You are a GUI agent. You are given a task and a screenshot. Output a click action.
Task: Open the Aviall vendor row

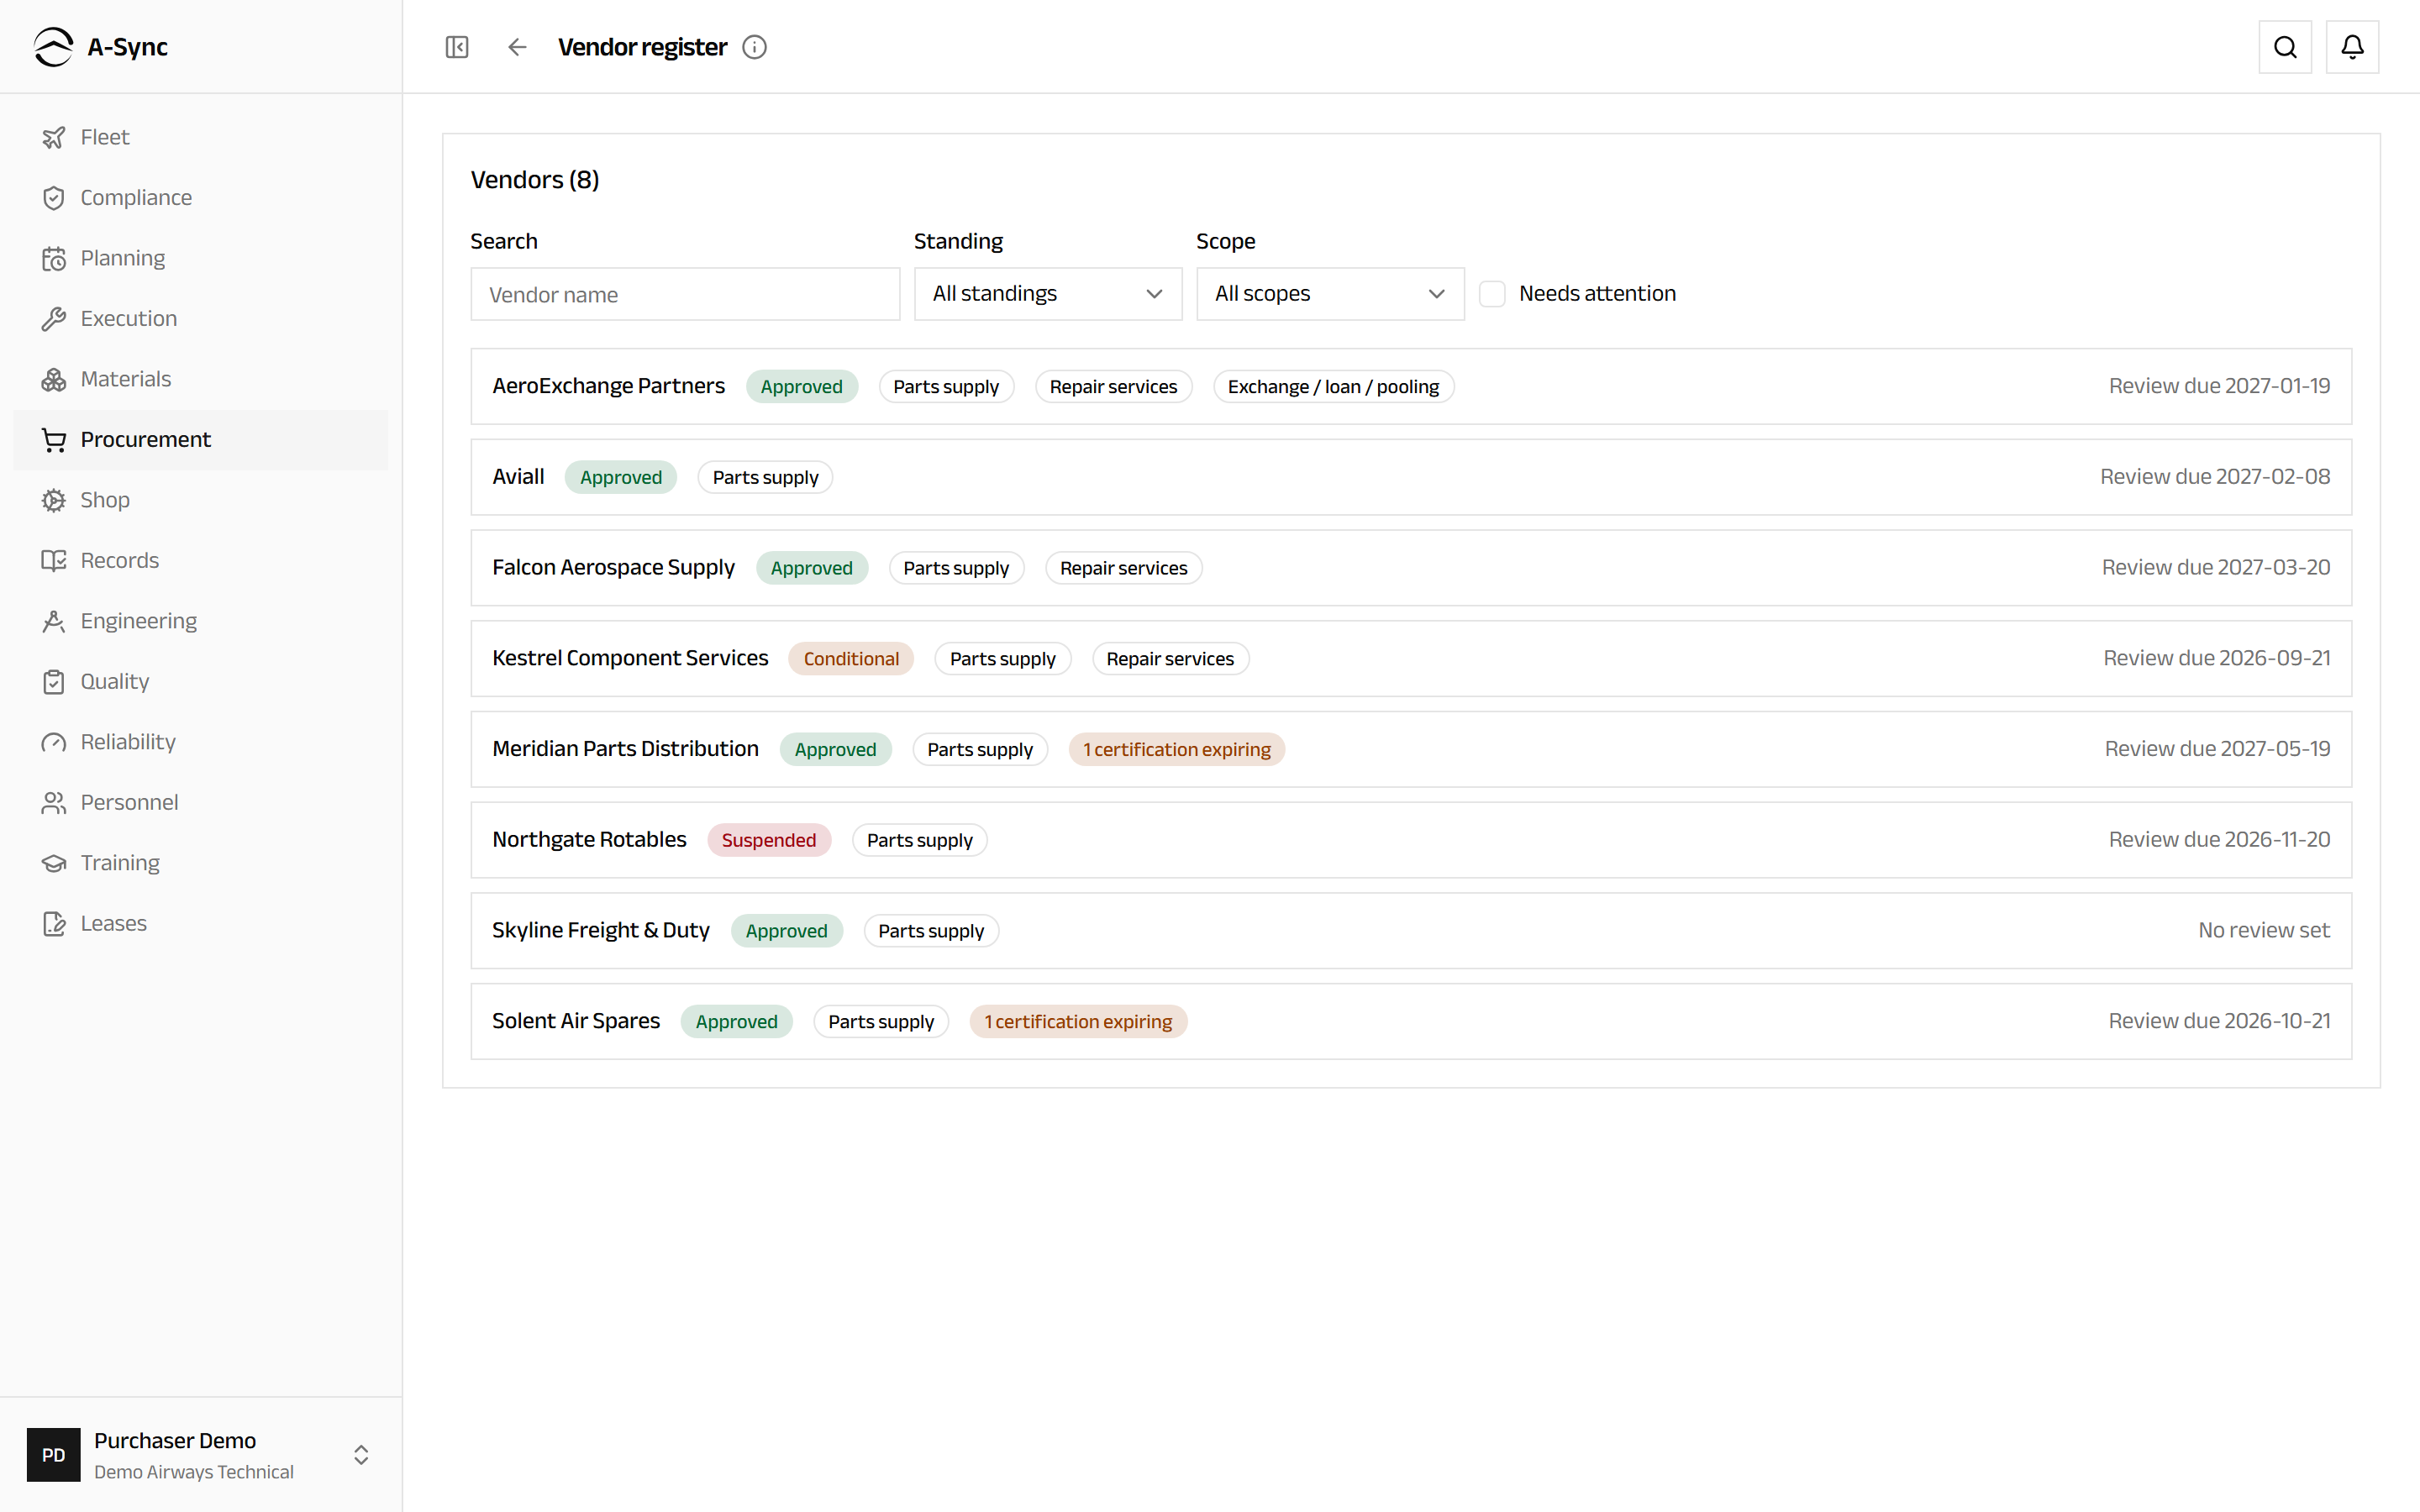[1411, 477]
